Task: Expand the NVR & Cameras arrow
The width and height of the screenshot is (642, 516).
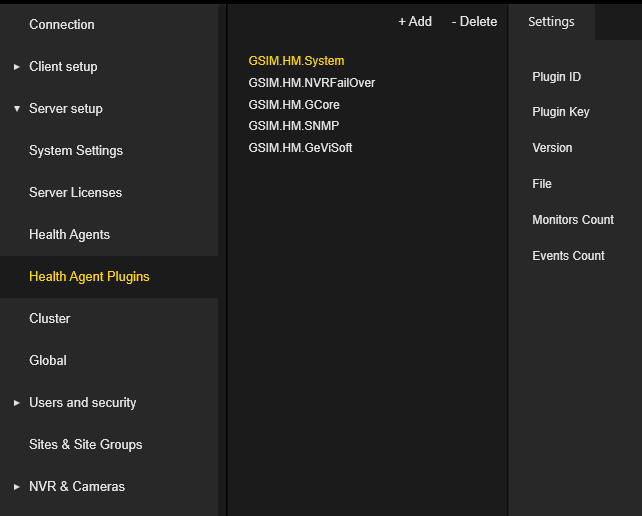Action: click(x=16, y=487)
